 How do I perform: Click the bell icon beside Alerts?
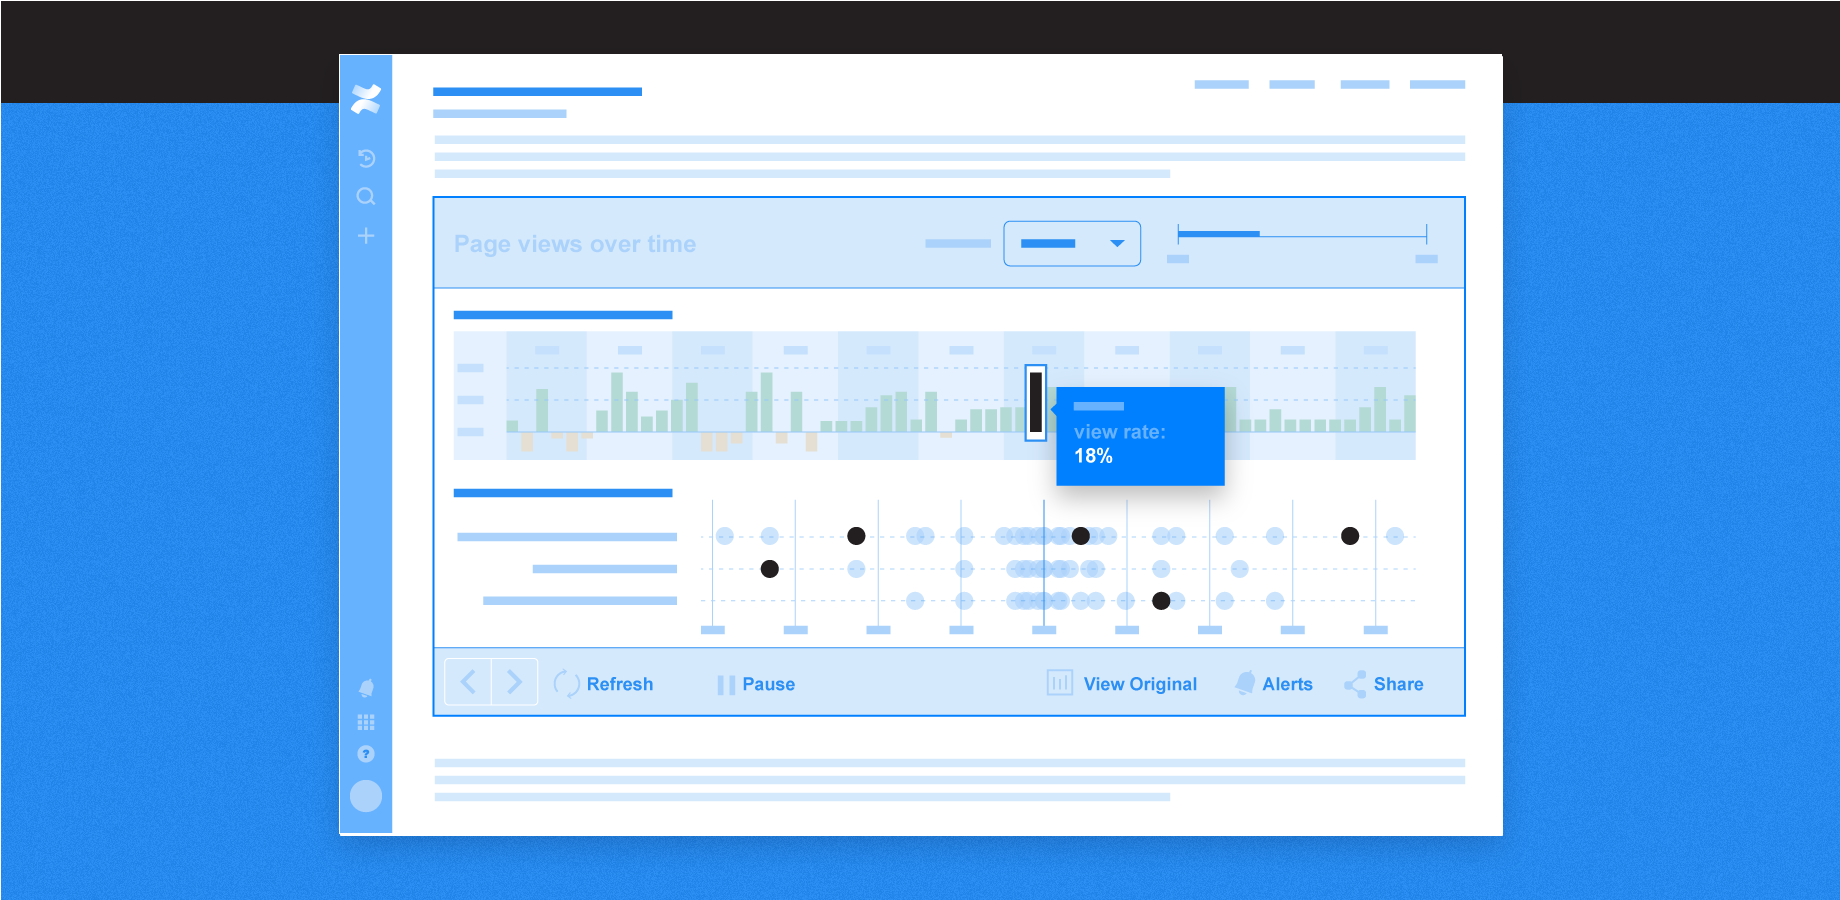click(x=1245, y=683)
